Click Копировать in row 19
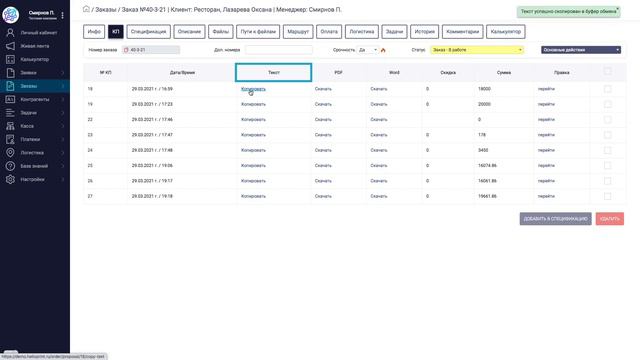Image resolution: width=640 pixels, height=360 pixels. point(253,104)
